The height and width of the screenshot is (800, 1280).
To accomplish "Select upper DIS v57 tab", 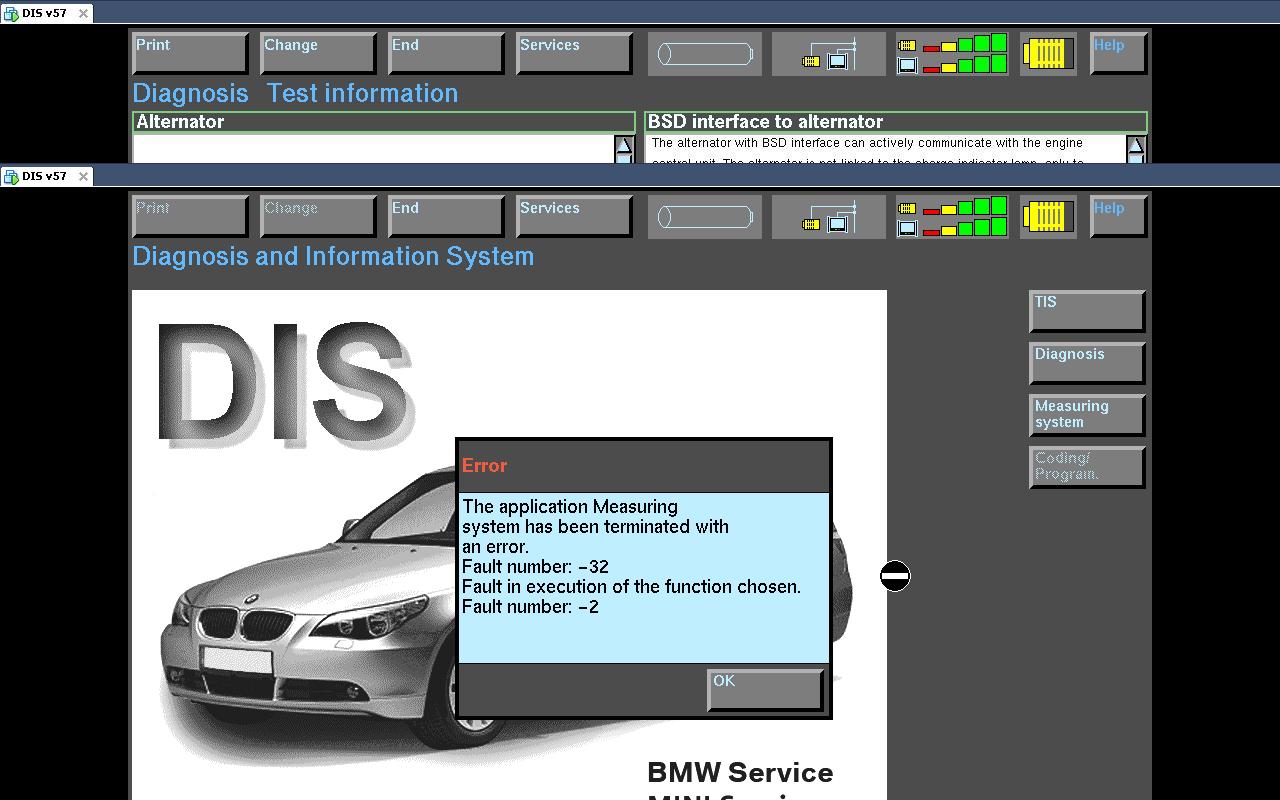I will click(44, 13).
